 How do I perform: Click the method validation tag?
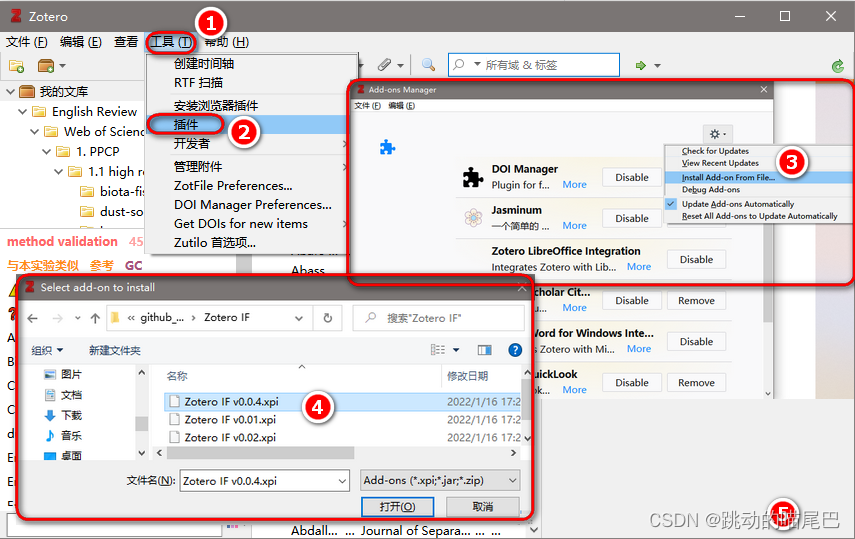[x=62, y=242]
